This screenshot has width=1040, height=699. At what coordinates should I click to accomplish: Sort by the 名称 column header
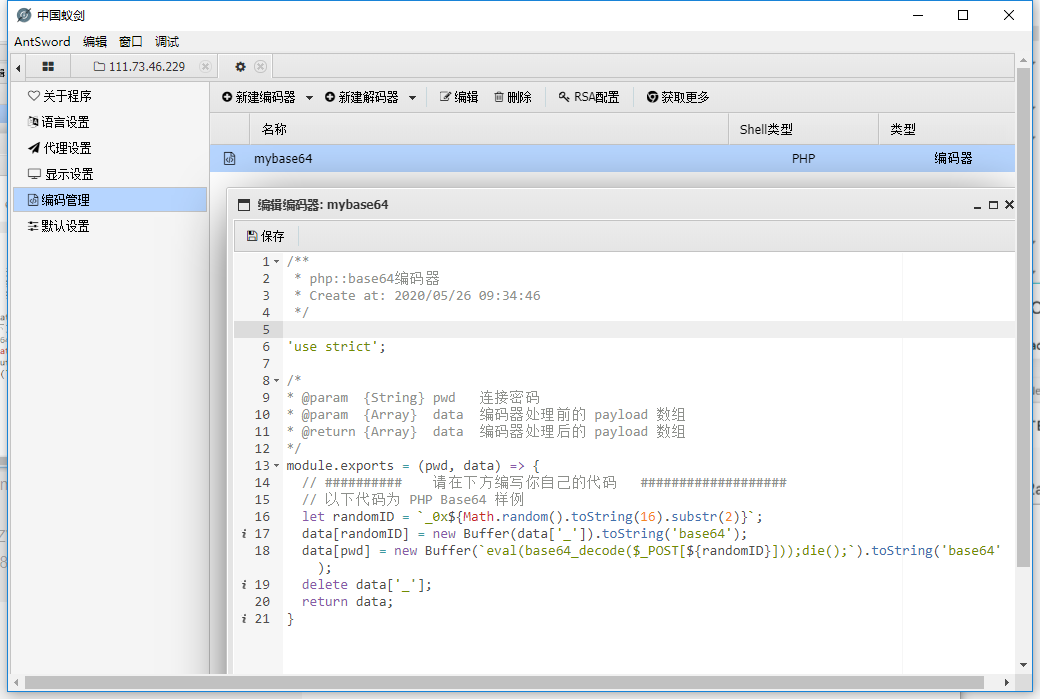pyautogui.click(x=489, y=129)
